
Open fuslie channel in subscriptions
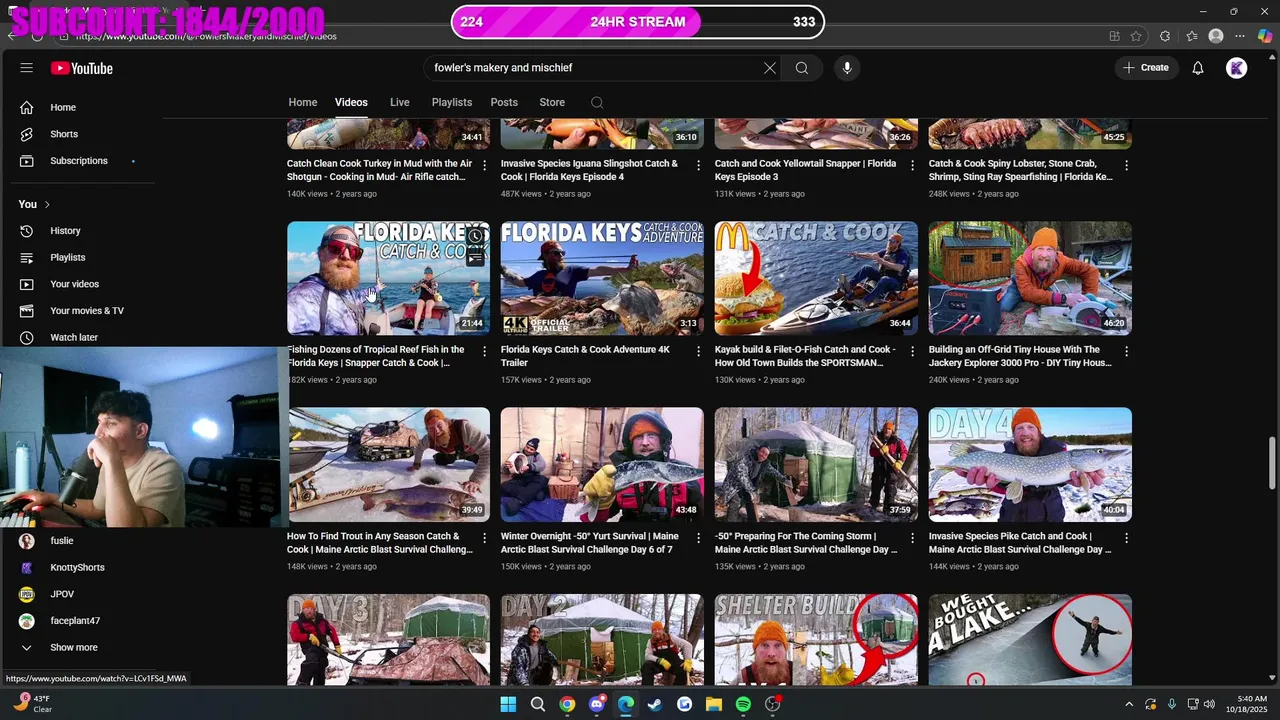(62, 541)
